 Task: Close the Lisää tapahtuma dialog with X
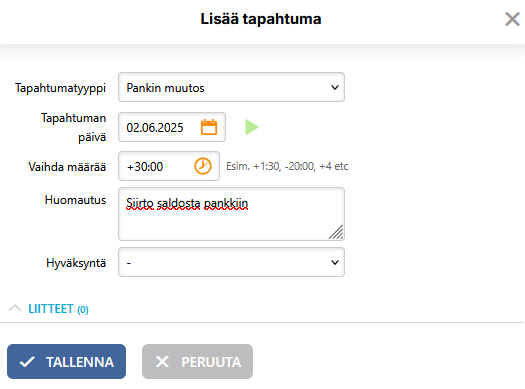(x=512, y=19)
